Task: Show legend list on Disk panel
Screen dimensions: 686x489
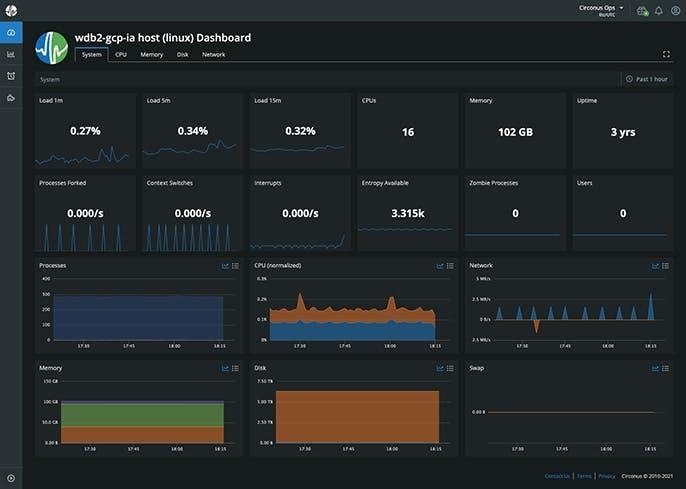Action: (450, 368)
